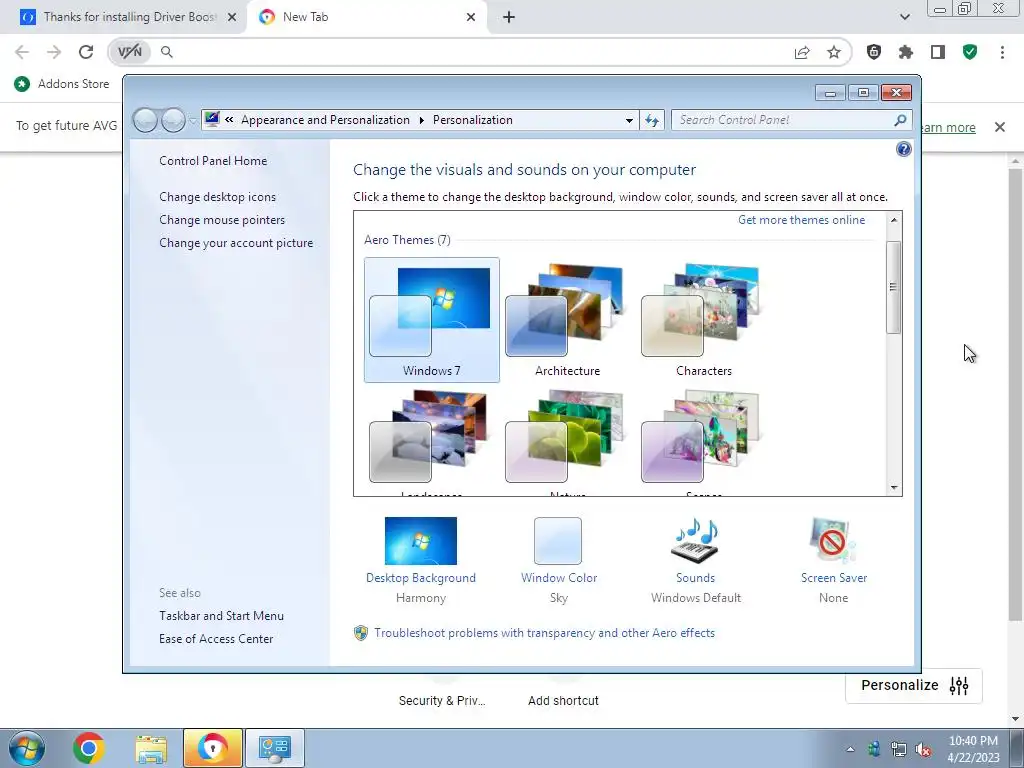Toggle the browser side panel icon
1024x768 pixels.
pyautogui.click(x=938, y=52)
